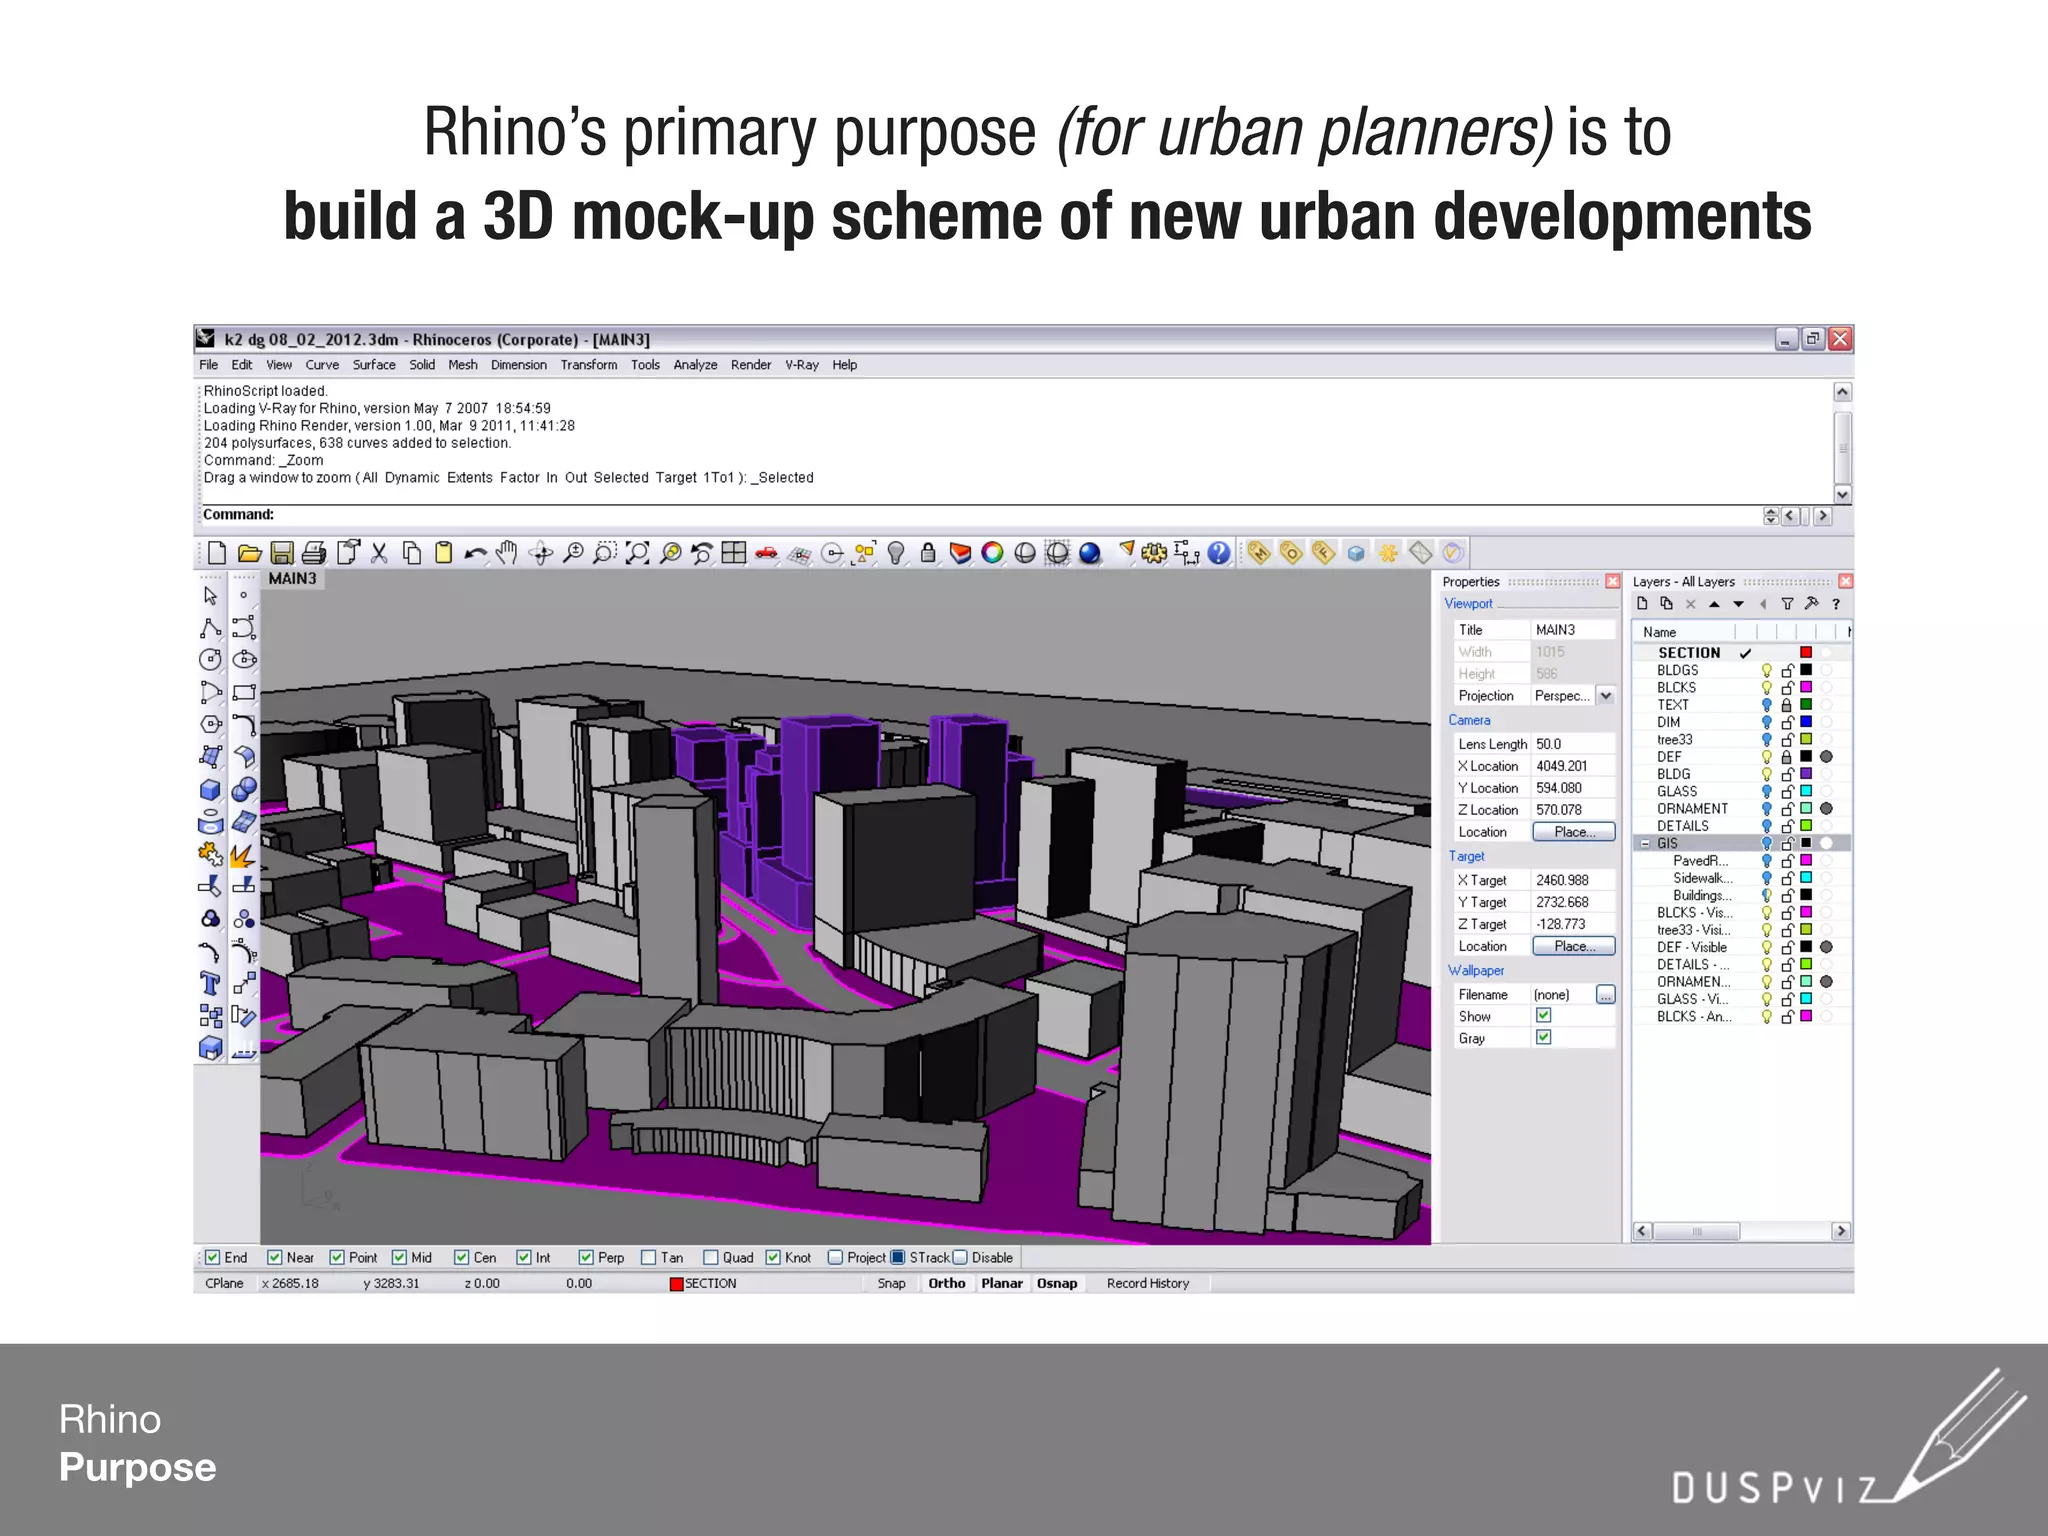
Task: Save the model with floppy icon
Action: coord(282,552)
